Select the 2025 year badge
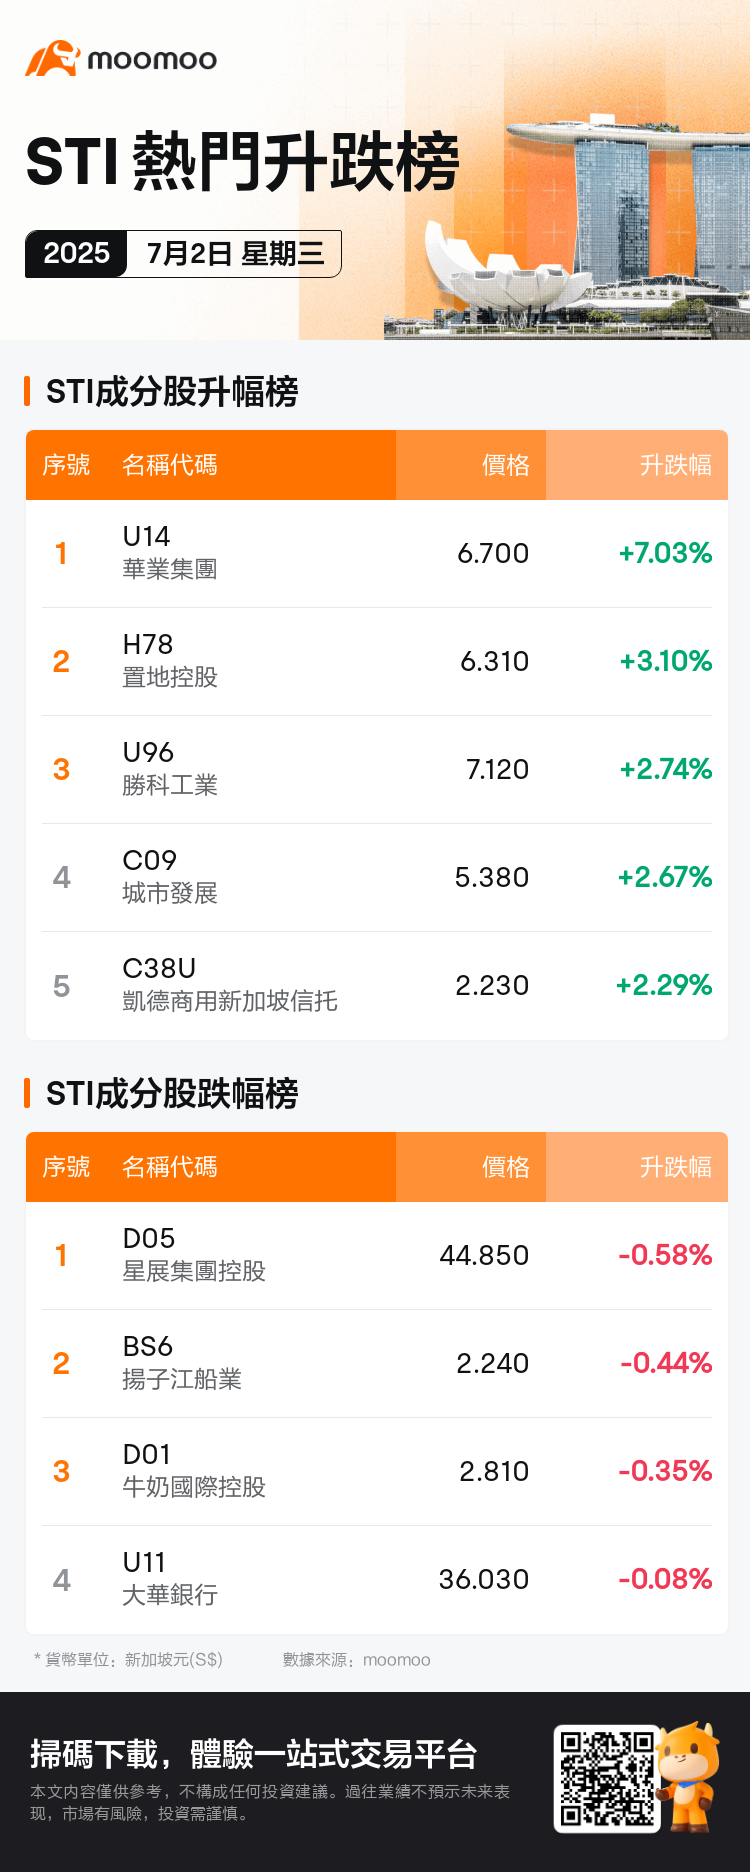Image resolution: width=750 pixels, height=1872 pixels. (x=76, y=253)
